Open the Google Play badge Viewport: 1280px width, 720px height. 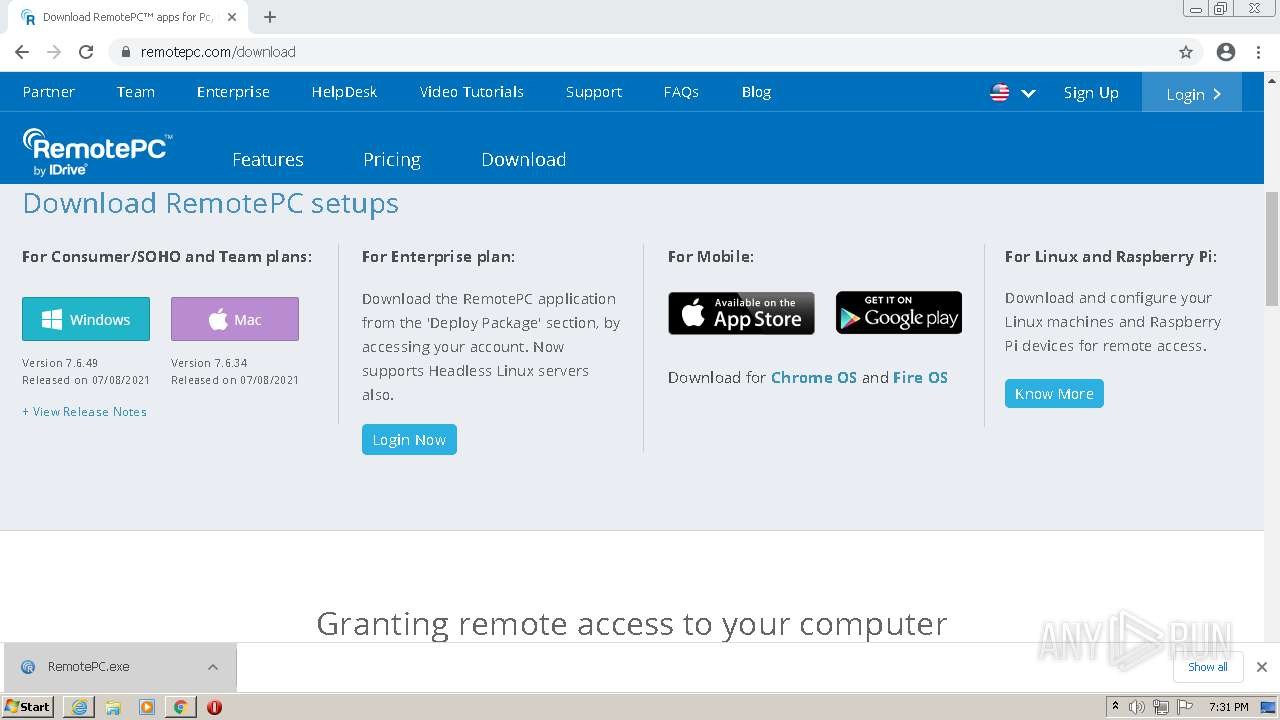pos(899,313)
